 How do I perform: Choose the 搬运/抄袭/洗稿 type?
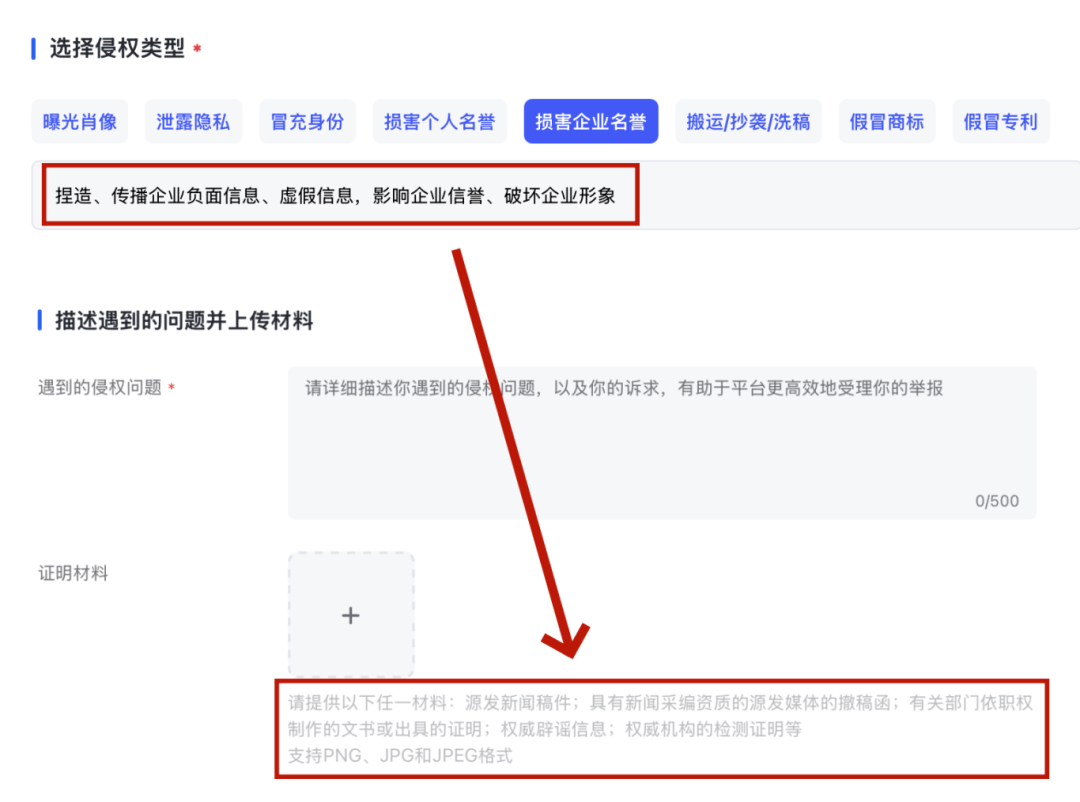pyautogui.click(x=748, y=122)
